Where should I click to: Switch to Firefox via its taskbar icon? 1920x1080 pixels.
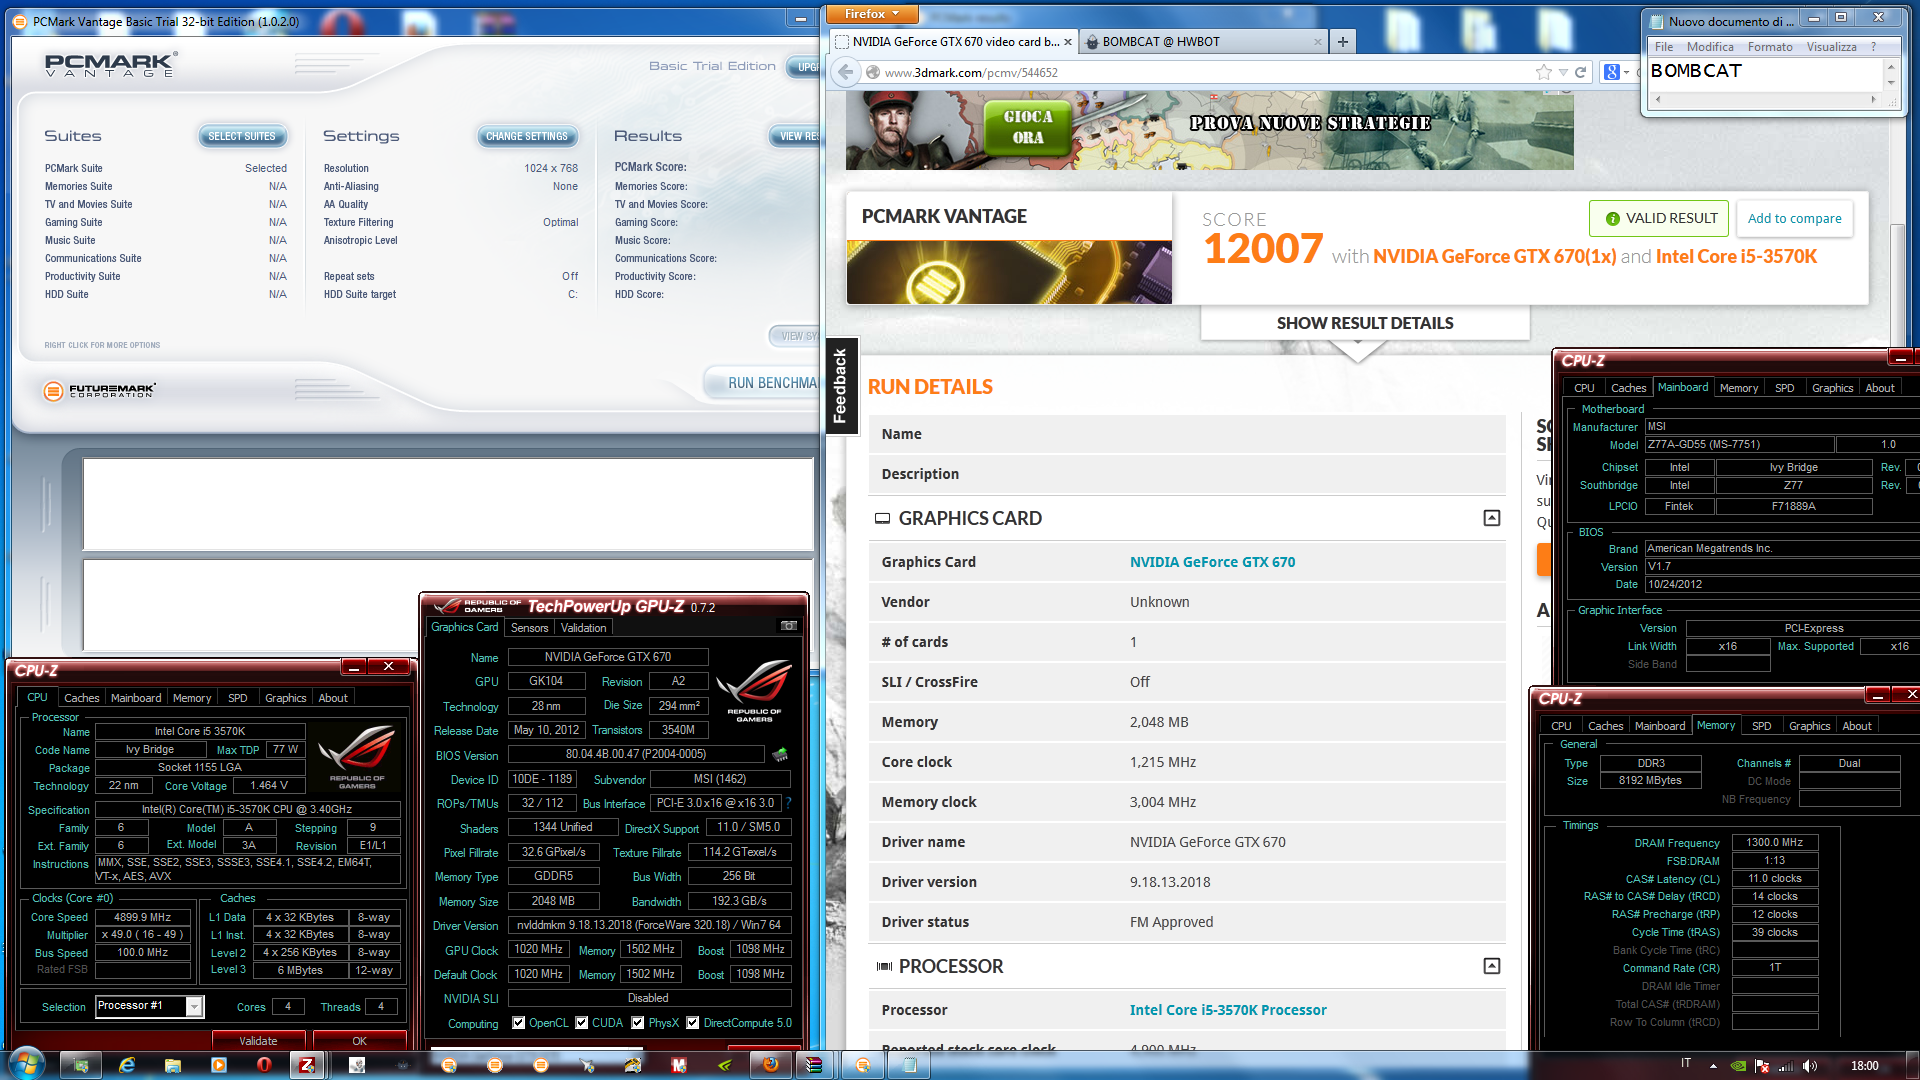(770, 1065)
